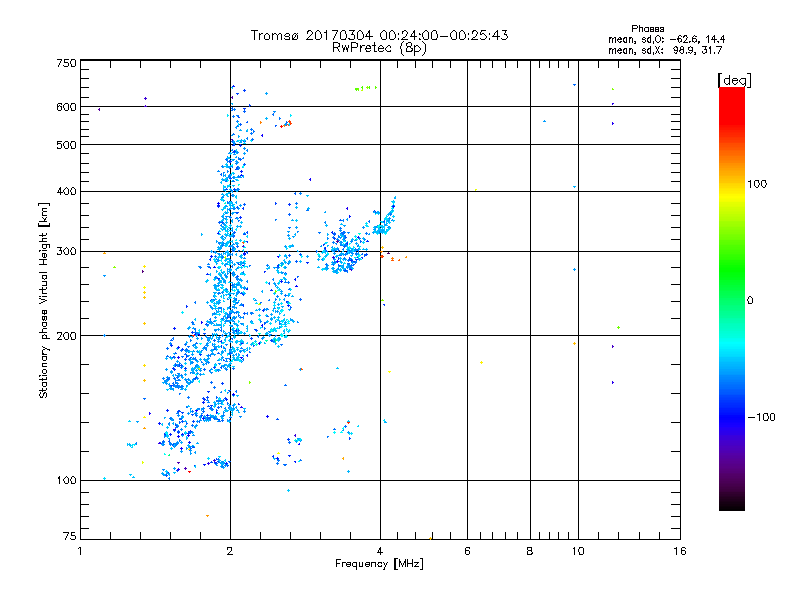Image resolution: width=800 pixels, height=600 pixels.
Task: Click the '75' height axis label
Action: tap(70, 536)
